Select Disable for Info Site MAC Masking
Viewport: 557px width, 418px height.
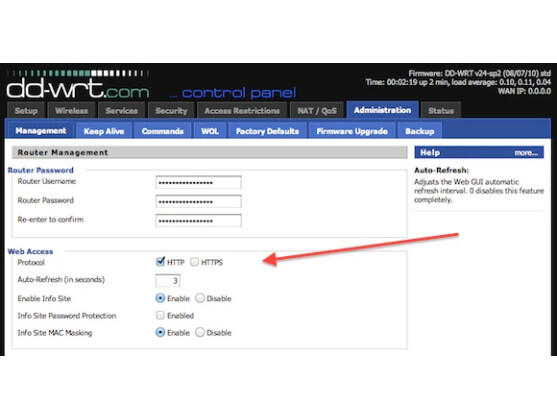pos(200,332)
